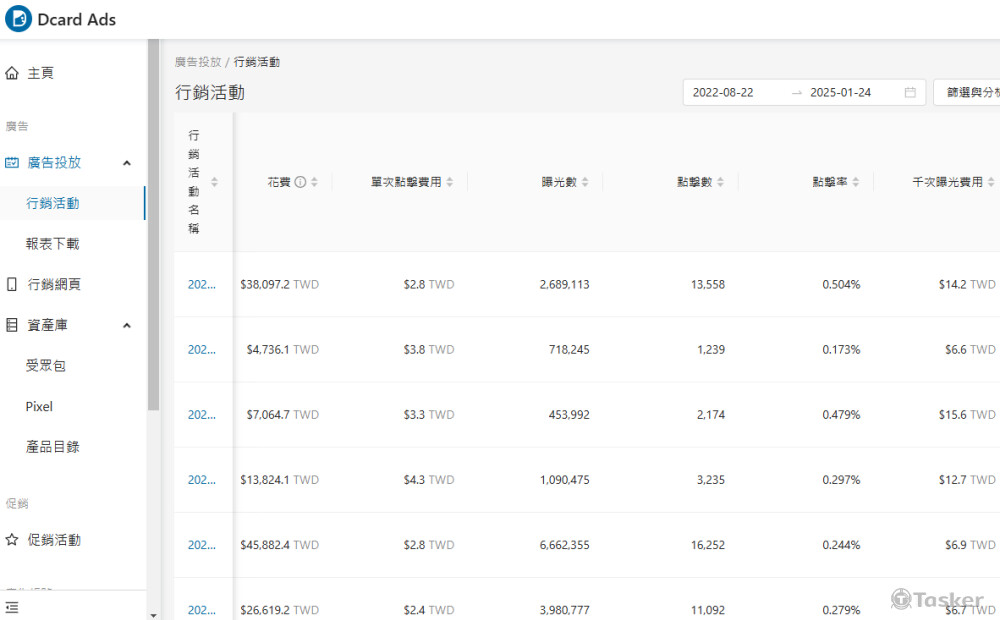Select the 促銷活動 star icon
Viewport: 1000px width, 620px height.
(11, 539)
